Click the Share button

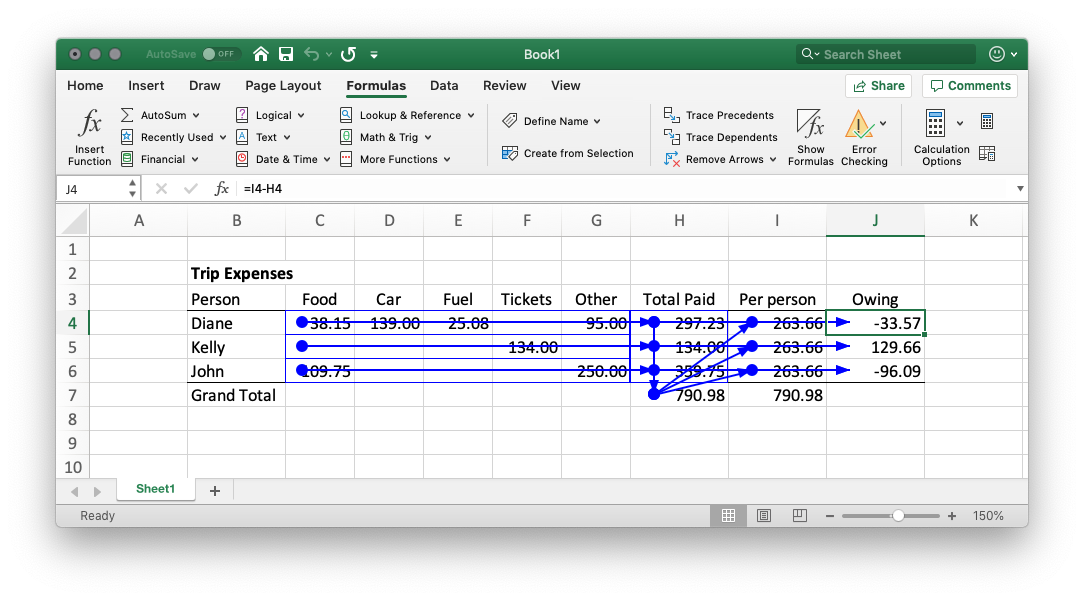879,86
